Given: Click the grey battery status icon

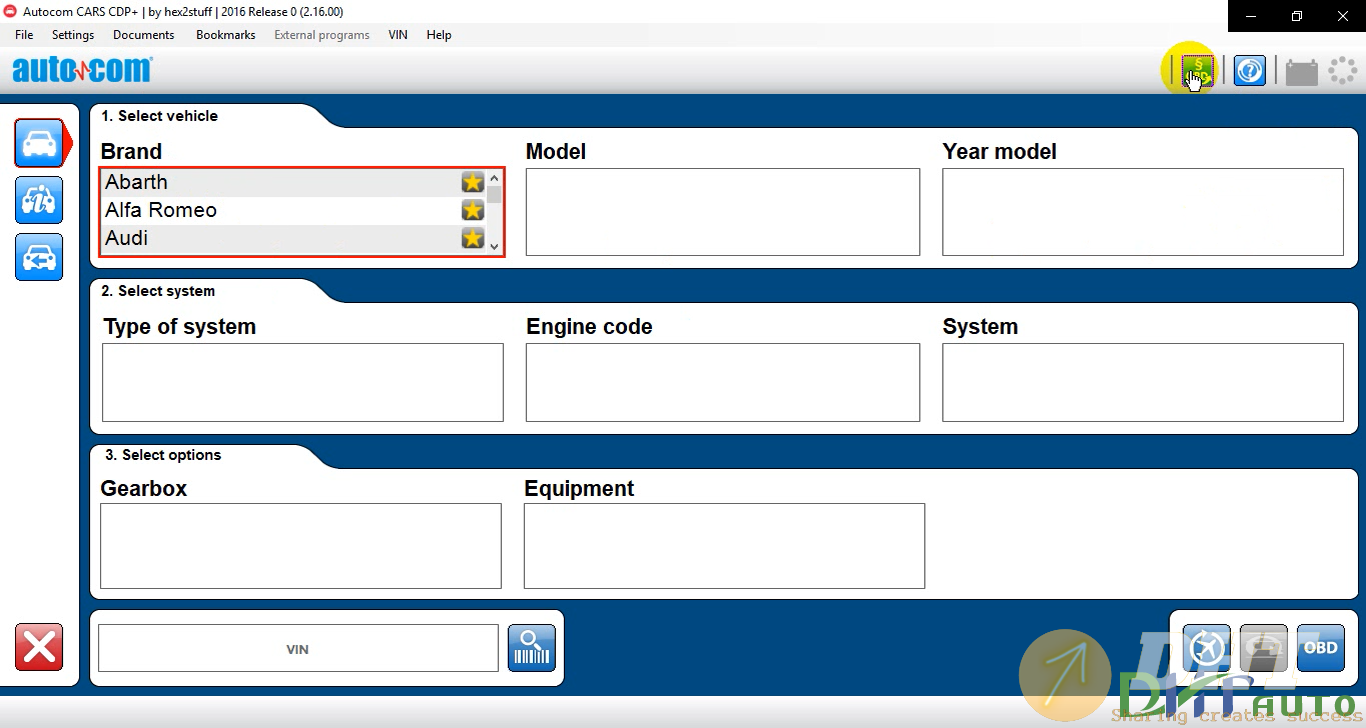Looking at the screenshot, I should pyautogui.click(x=1301, y=71).
